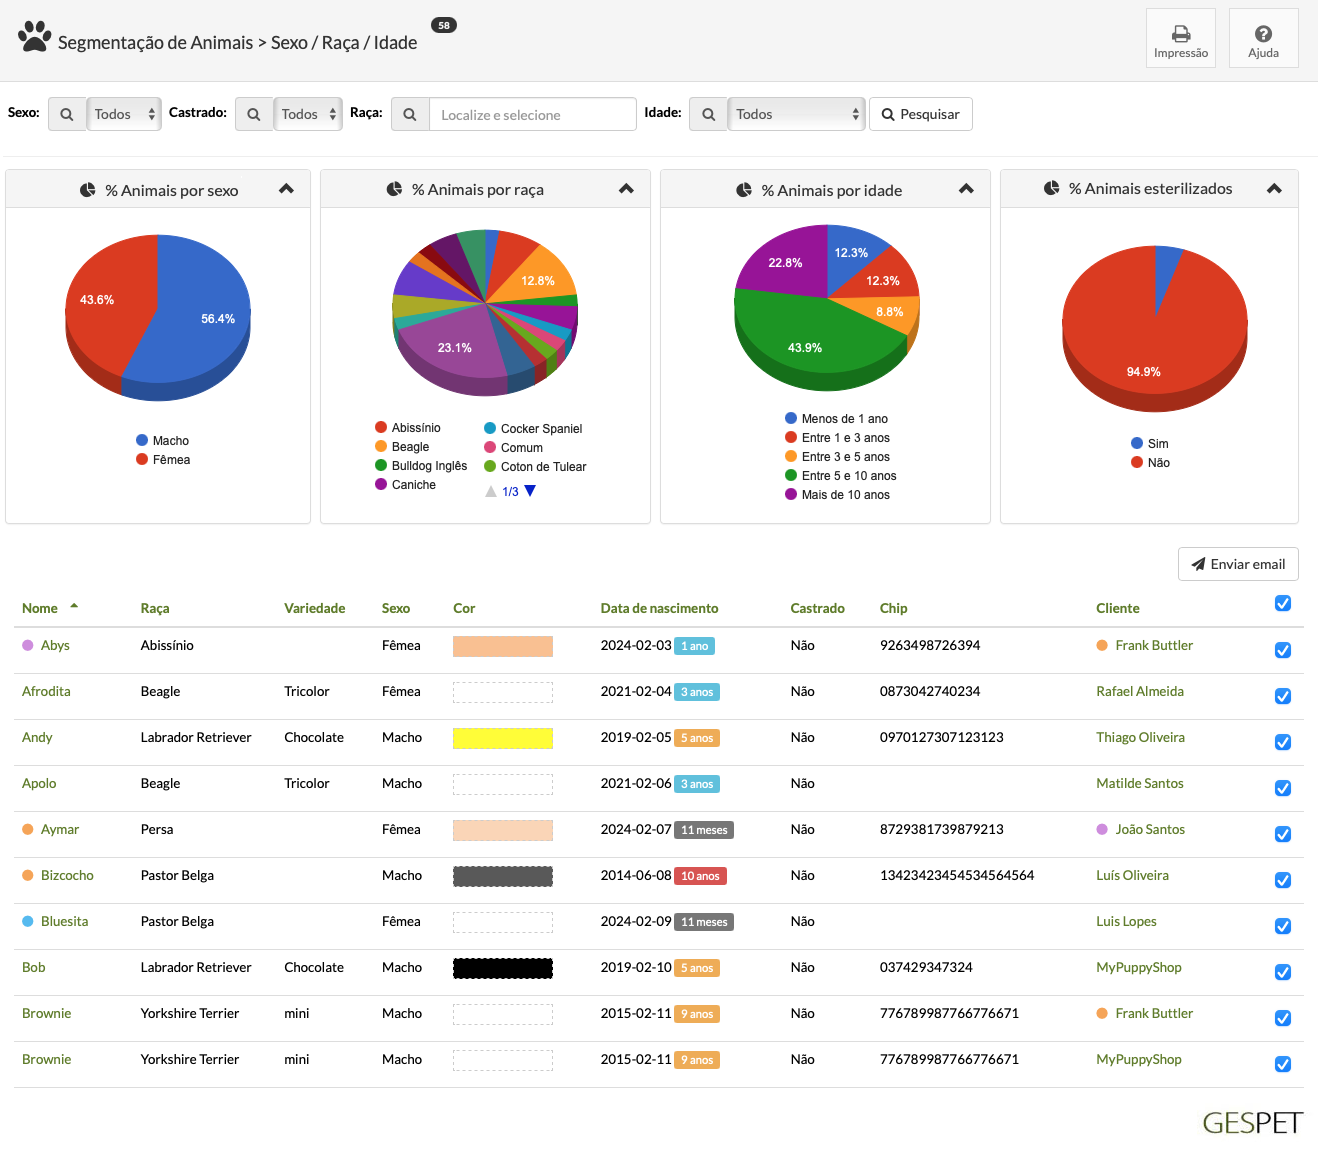Click the Enviar email button
The height and width of the screenshot is (1161, 1318).
pyautogui.click(x=1238, y=564)
